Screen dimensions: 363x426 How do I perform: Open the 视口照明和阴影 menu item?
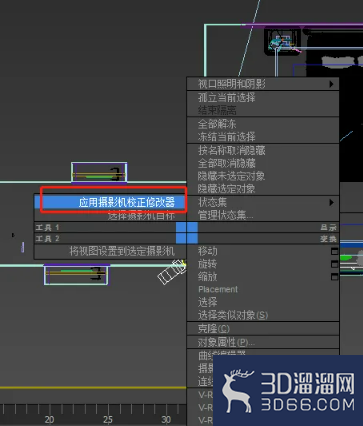(263, 84)
